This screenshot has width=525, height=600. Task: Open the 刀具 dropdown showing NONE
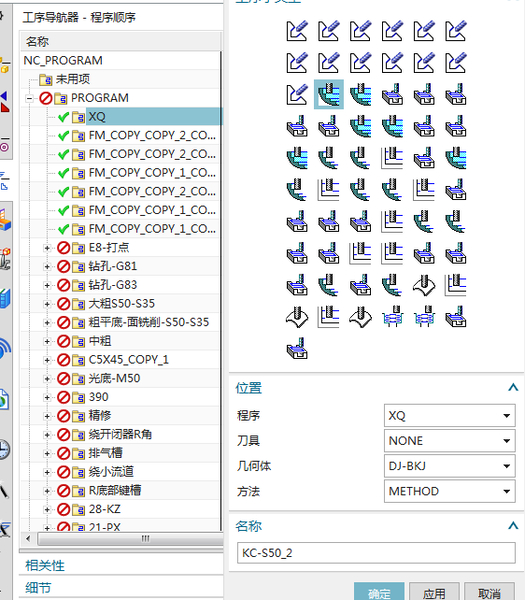point(450,441)
